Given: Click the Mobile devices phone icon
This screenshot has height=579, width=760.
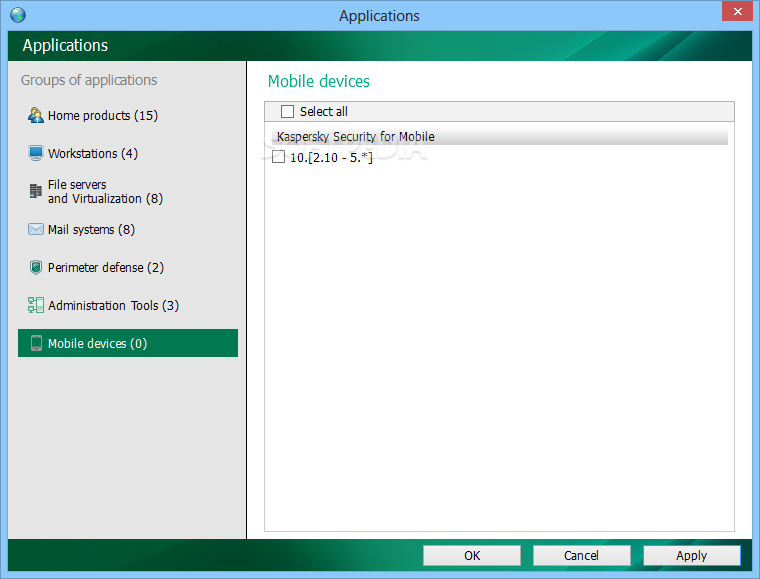Looking at the screenshot, I should tap(36, 343).
